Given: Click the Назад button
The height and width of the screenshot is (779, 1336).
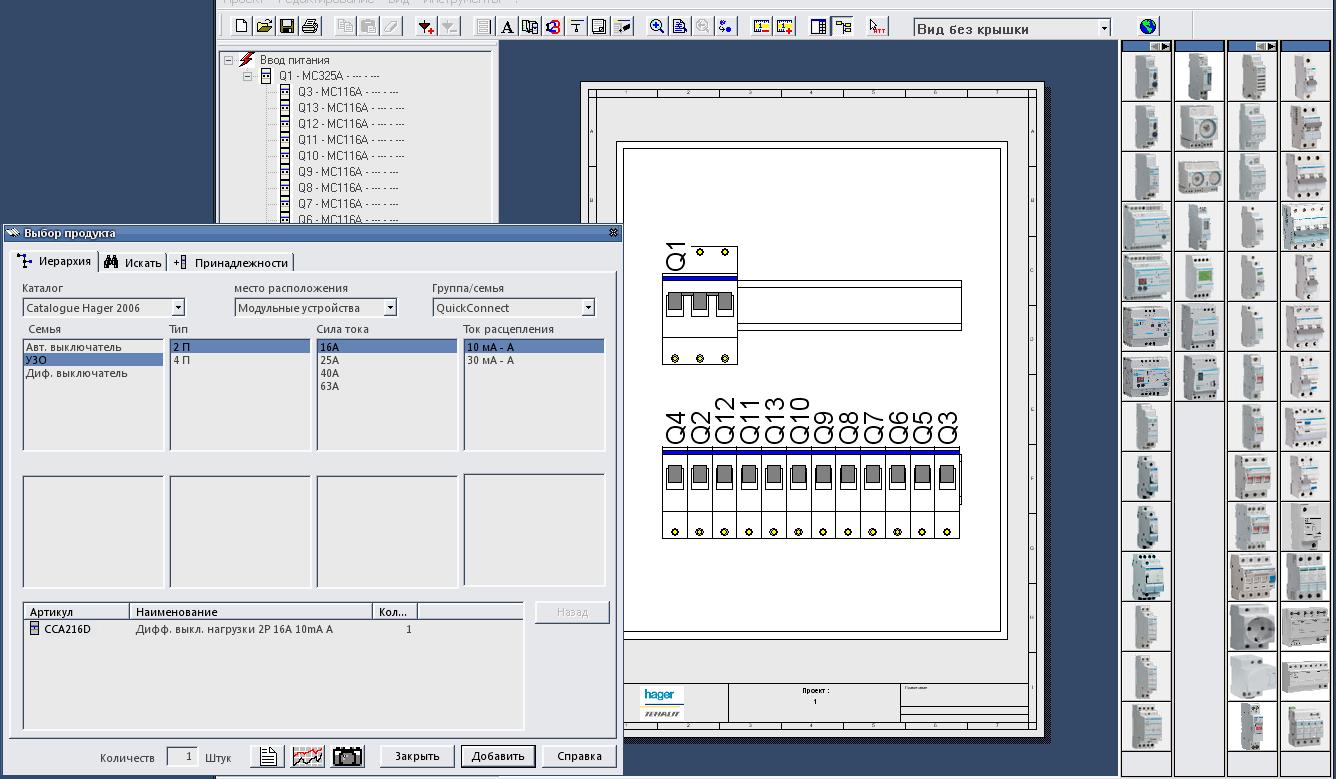Looking at the screenshot, I should pos(572,612).
